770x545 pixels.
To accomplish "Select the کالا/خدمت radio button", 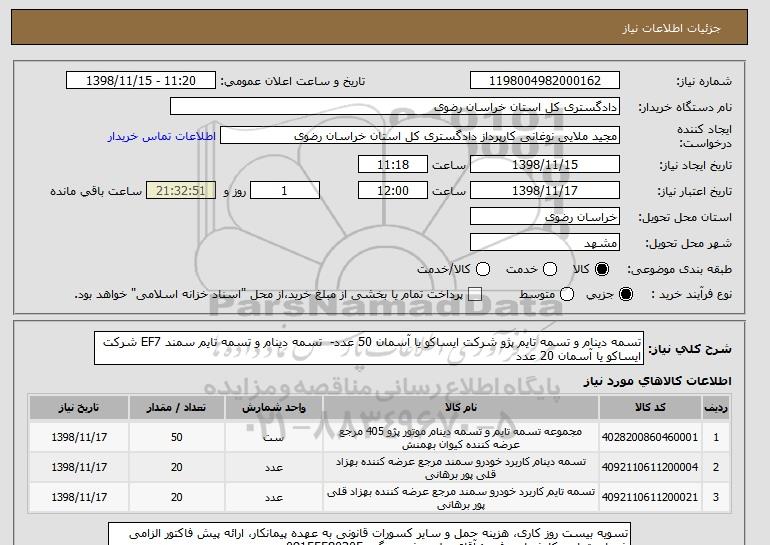I will tap(483, 269).
